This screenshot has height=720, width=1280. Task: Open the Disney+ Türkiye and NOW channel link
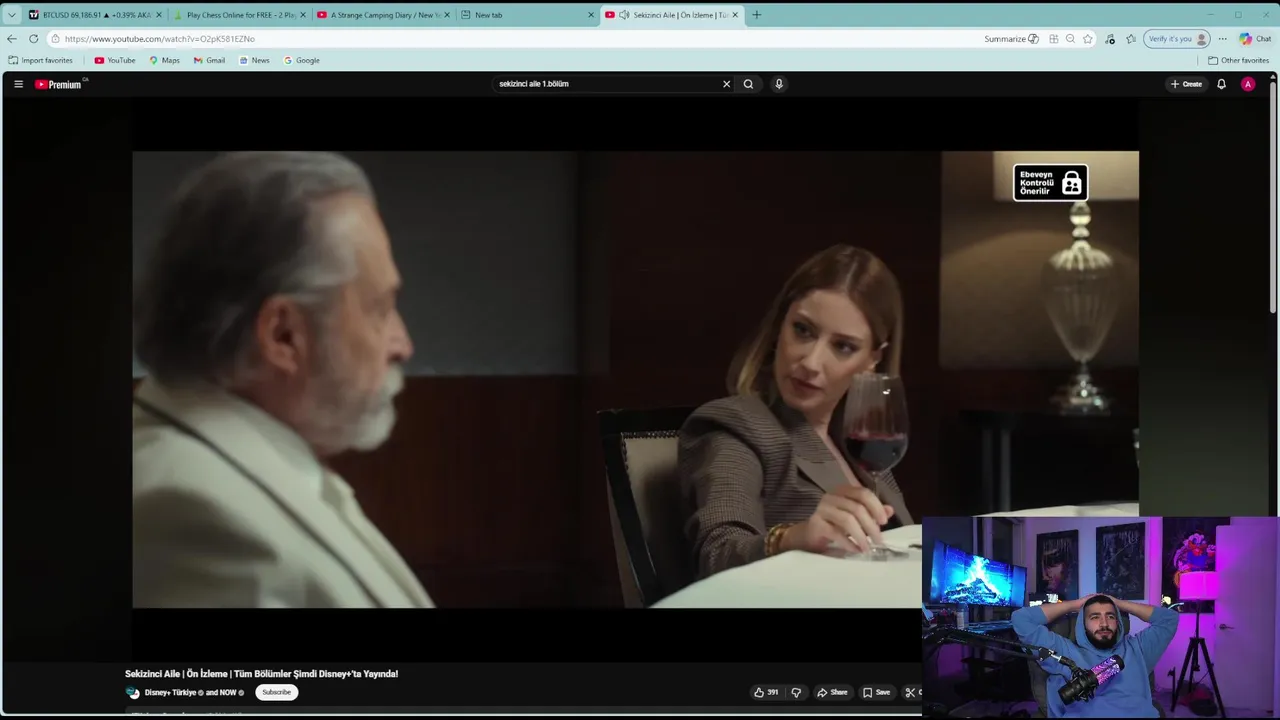pos(193,692)
